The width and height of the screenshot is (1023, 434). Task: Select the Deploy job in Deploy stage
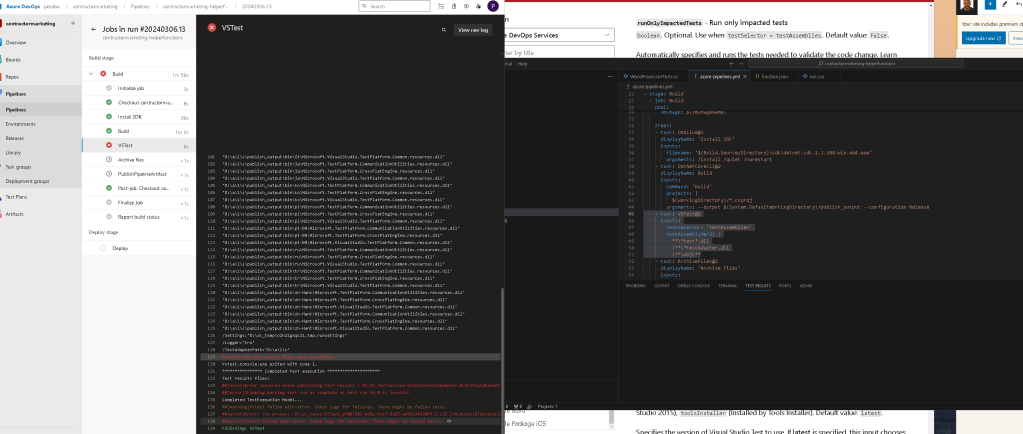click(139, 248)
